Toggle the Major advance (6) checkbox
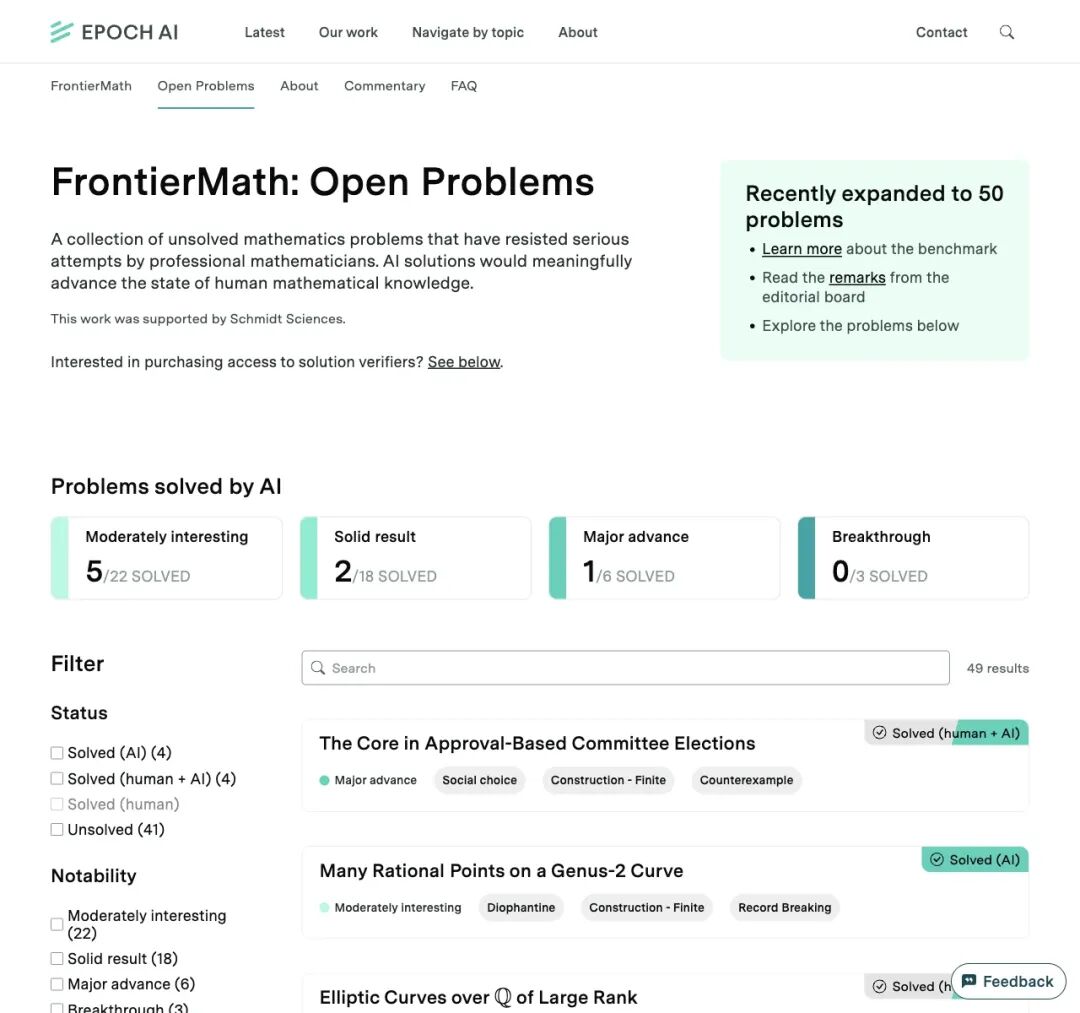The height and width of the screenshot is (1013, 1080). pos(56,983)
